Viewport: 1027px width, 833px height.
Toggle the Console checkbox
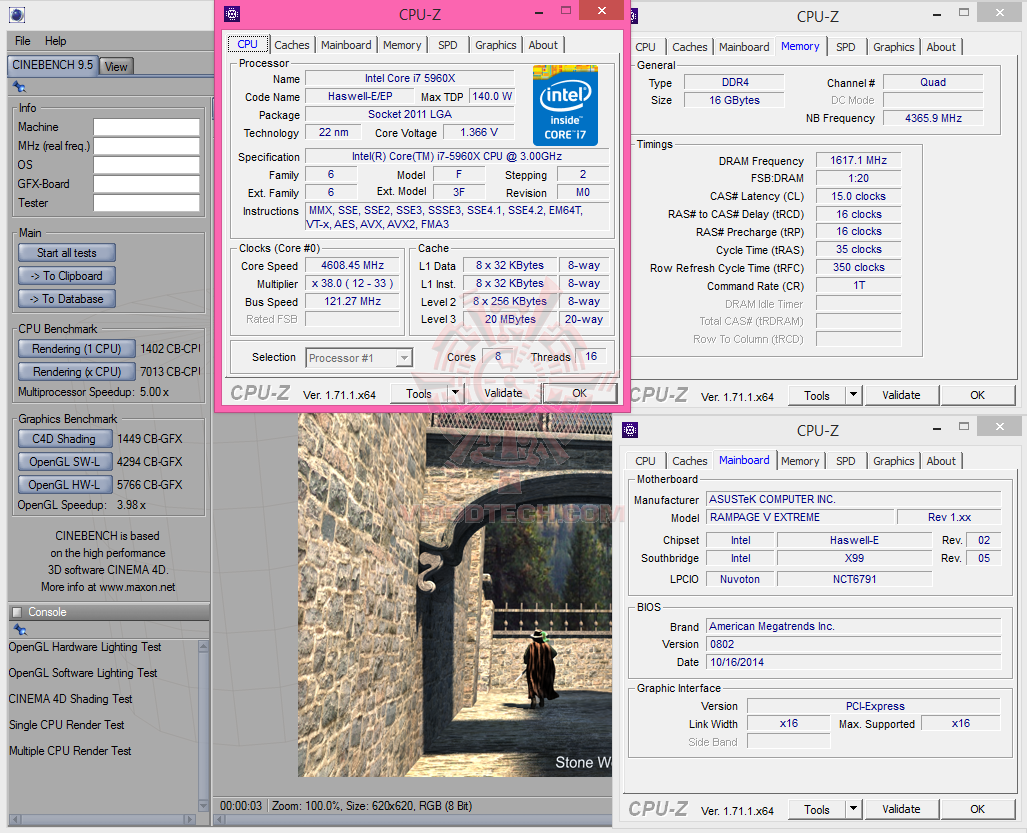point(18,612)
